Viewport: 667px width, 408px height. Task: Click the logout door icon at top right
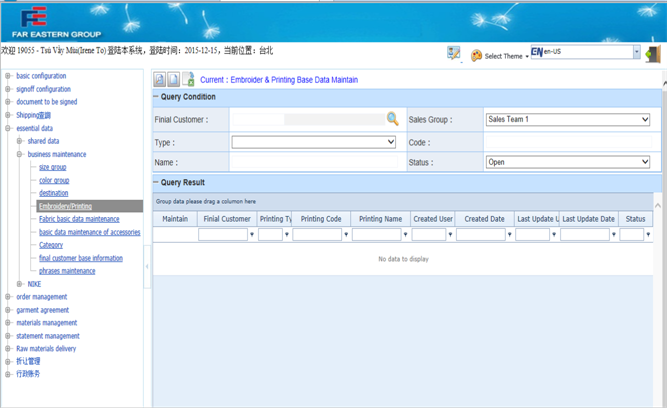(652, 54)
